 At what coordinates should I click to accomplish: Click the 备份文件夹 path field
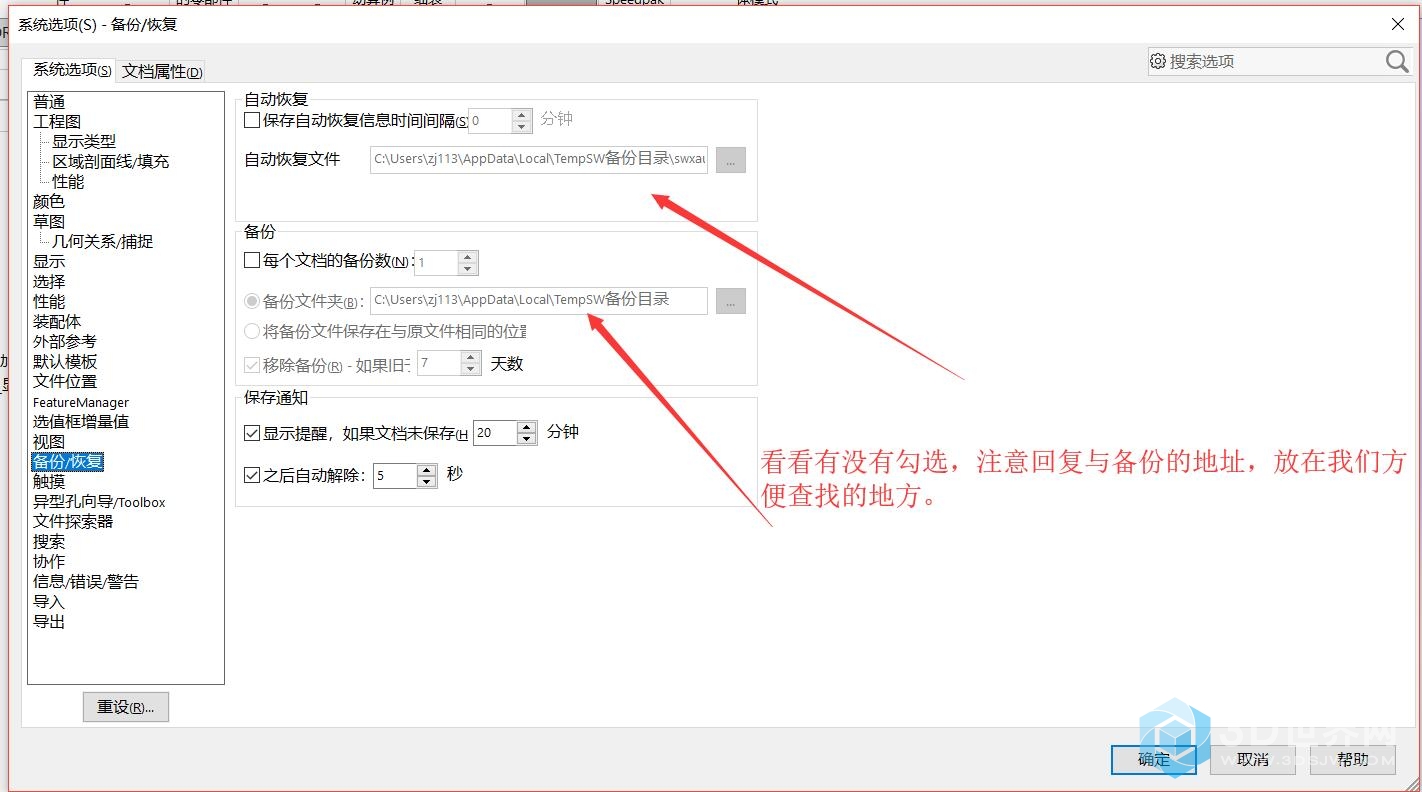point(539,300)
